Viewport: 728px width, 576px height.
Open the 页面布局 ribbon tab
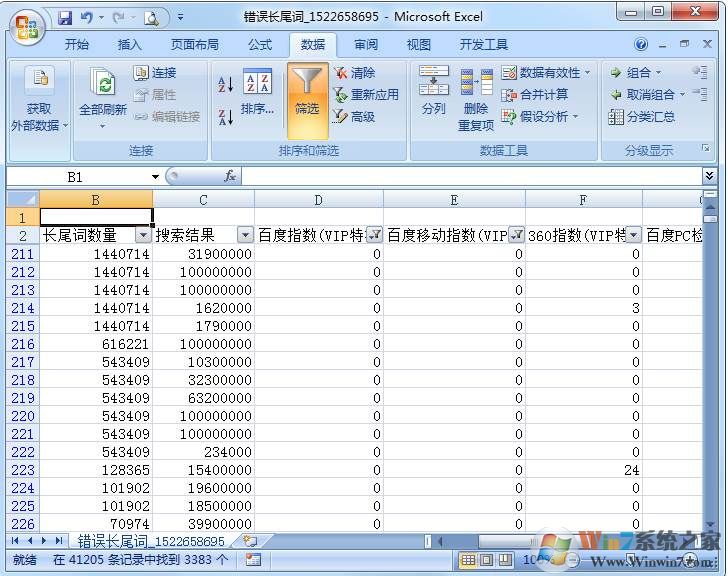click(195, 45)
